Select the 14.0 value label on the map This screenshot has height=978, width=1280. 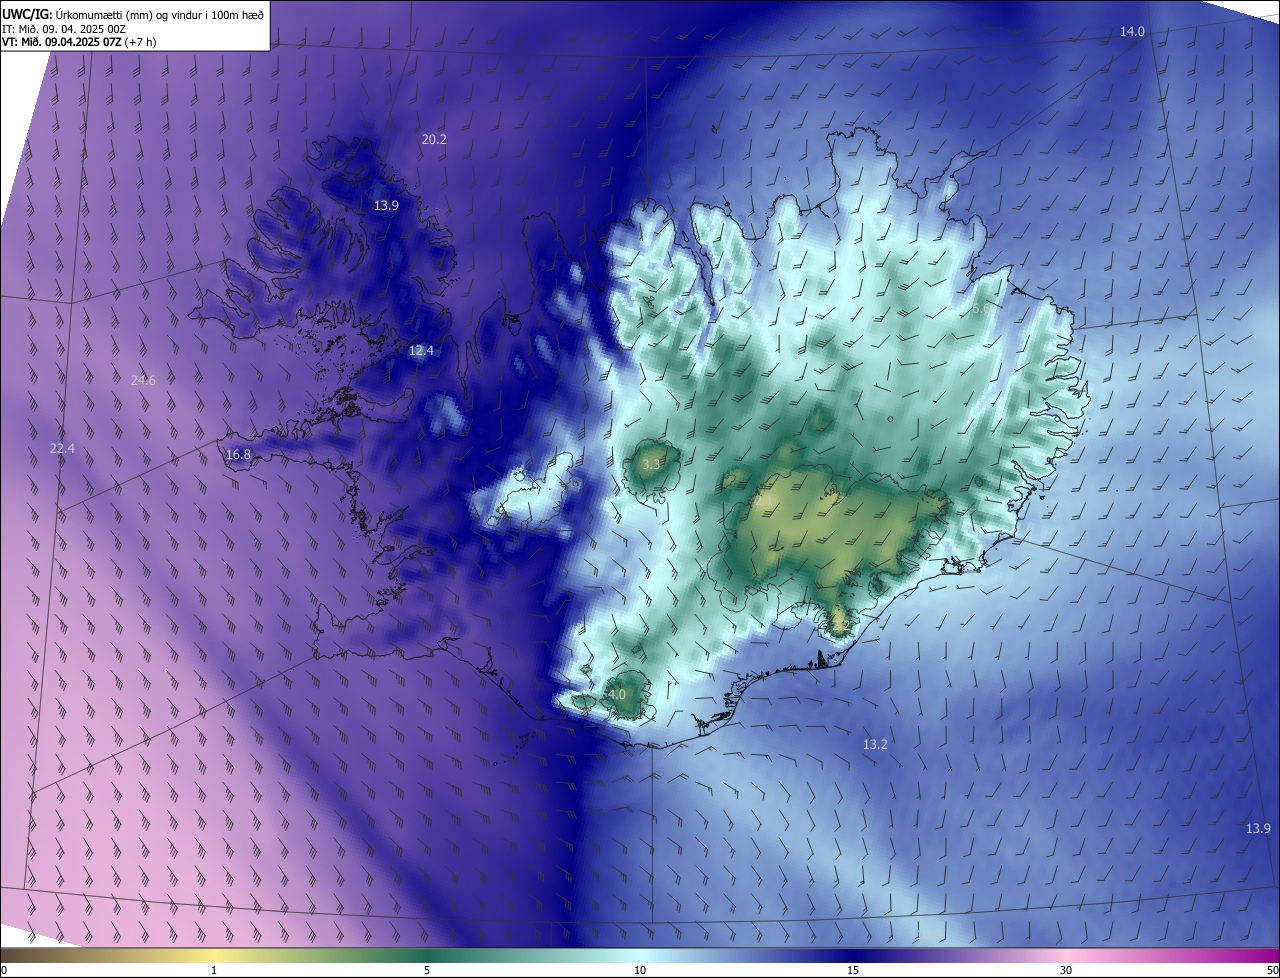(1131, 32)
